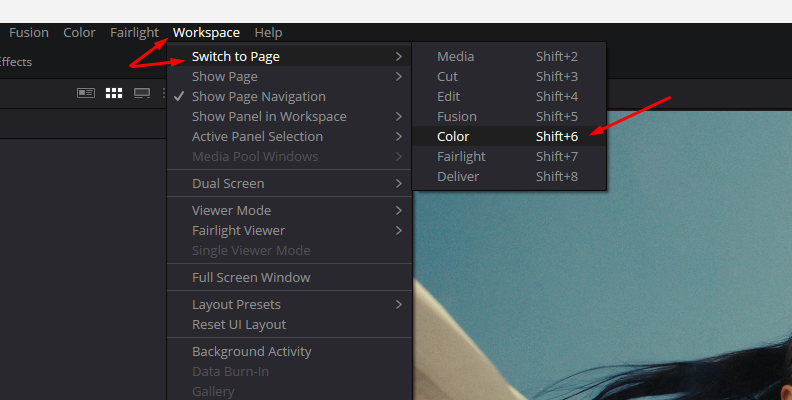792x400 pixels.
Task: Open the Fairlight menu in menu bar
Action: (134, 33)
